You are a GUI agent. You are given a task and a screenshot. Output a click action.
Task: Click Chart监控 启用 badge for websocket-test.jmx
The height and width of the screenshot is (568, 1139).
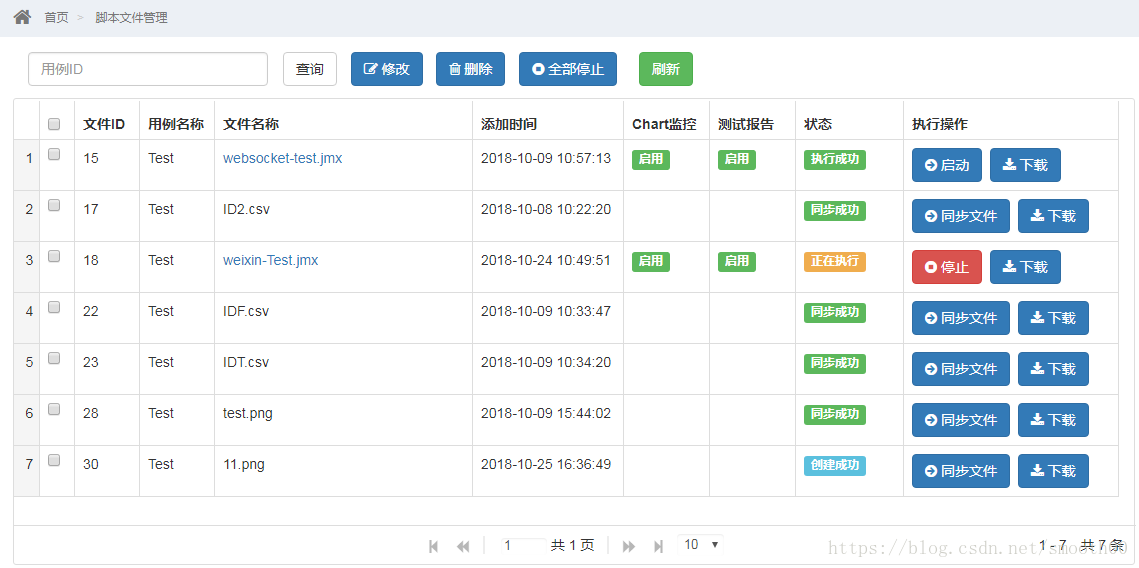click(651, 159)
